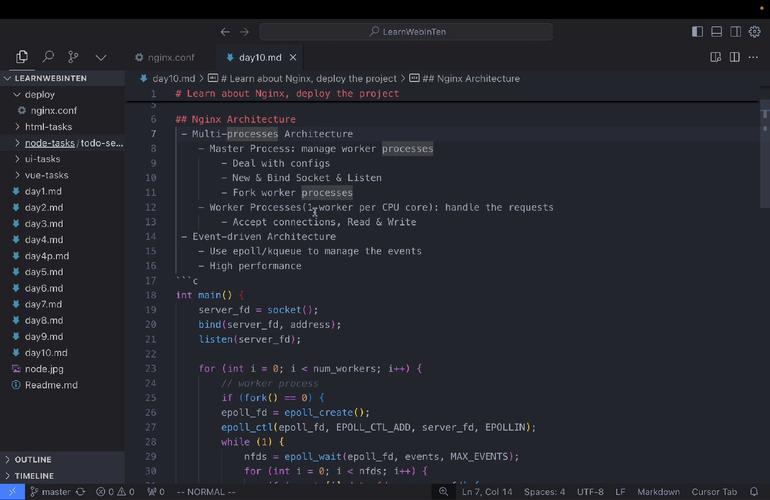The height and width of the screenshot is (500, 770).
Task: Click day10.md breadcrumb segment
Action: point(168,79)
